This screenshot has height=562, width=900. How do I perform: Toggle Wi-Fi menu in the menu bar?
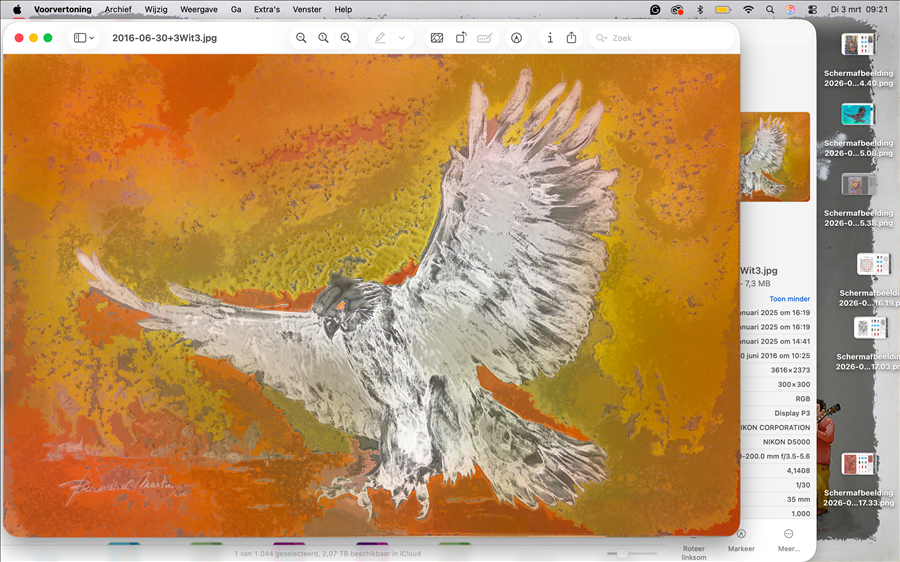[x=748, y=9]
